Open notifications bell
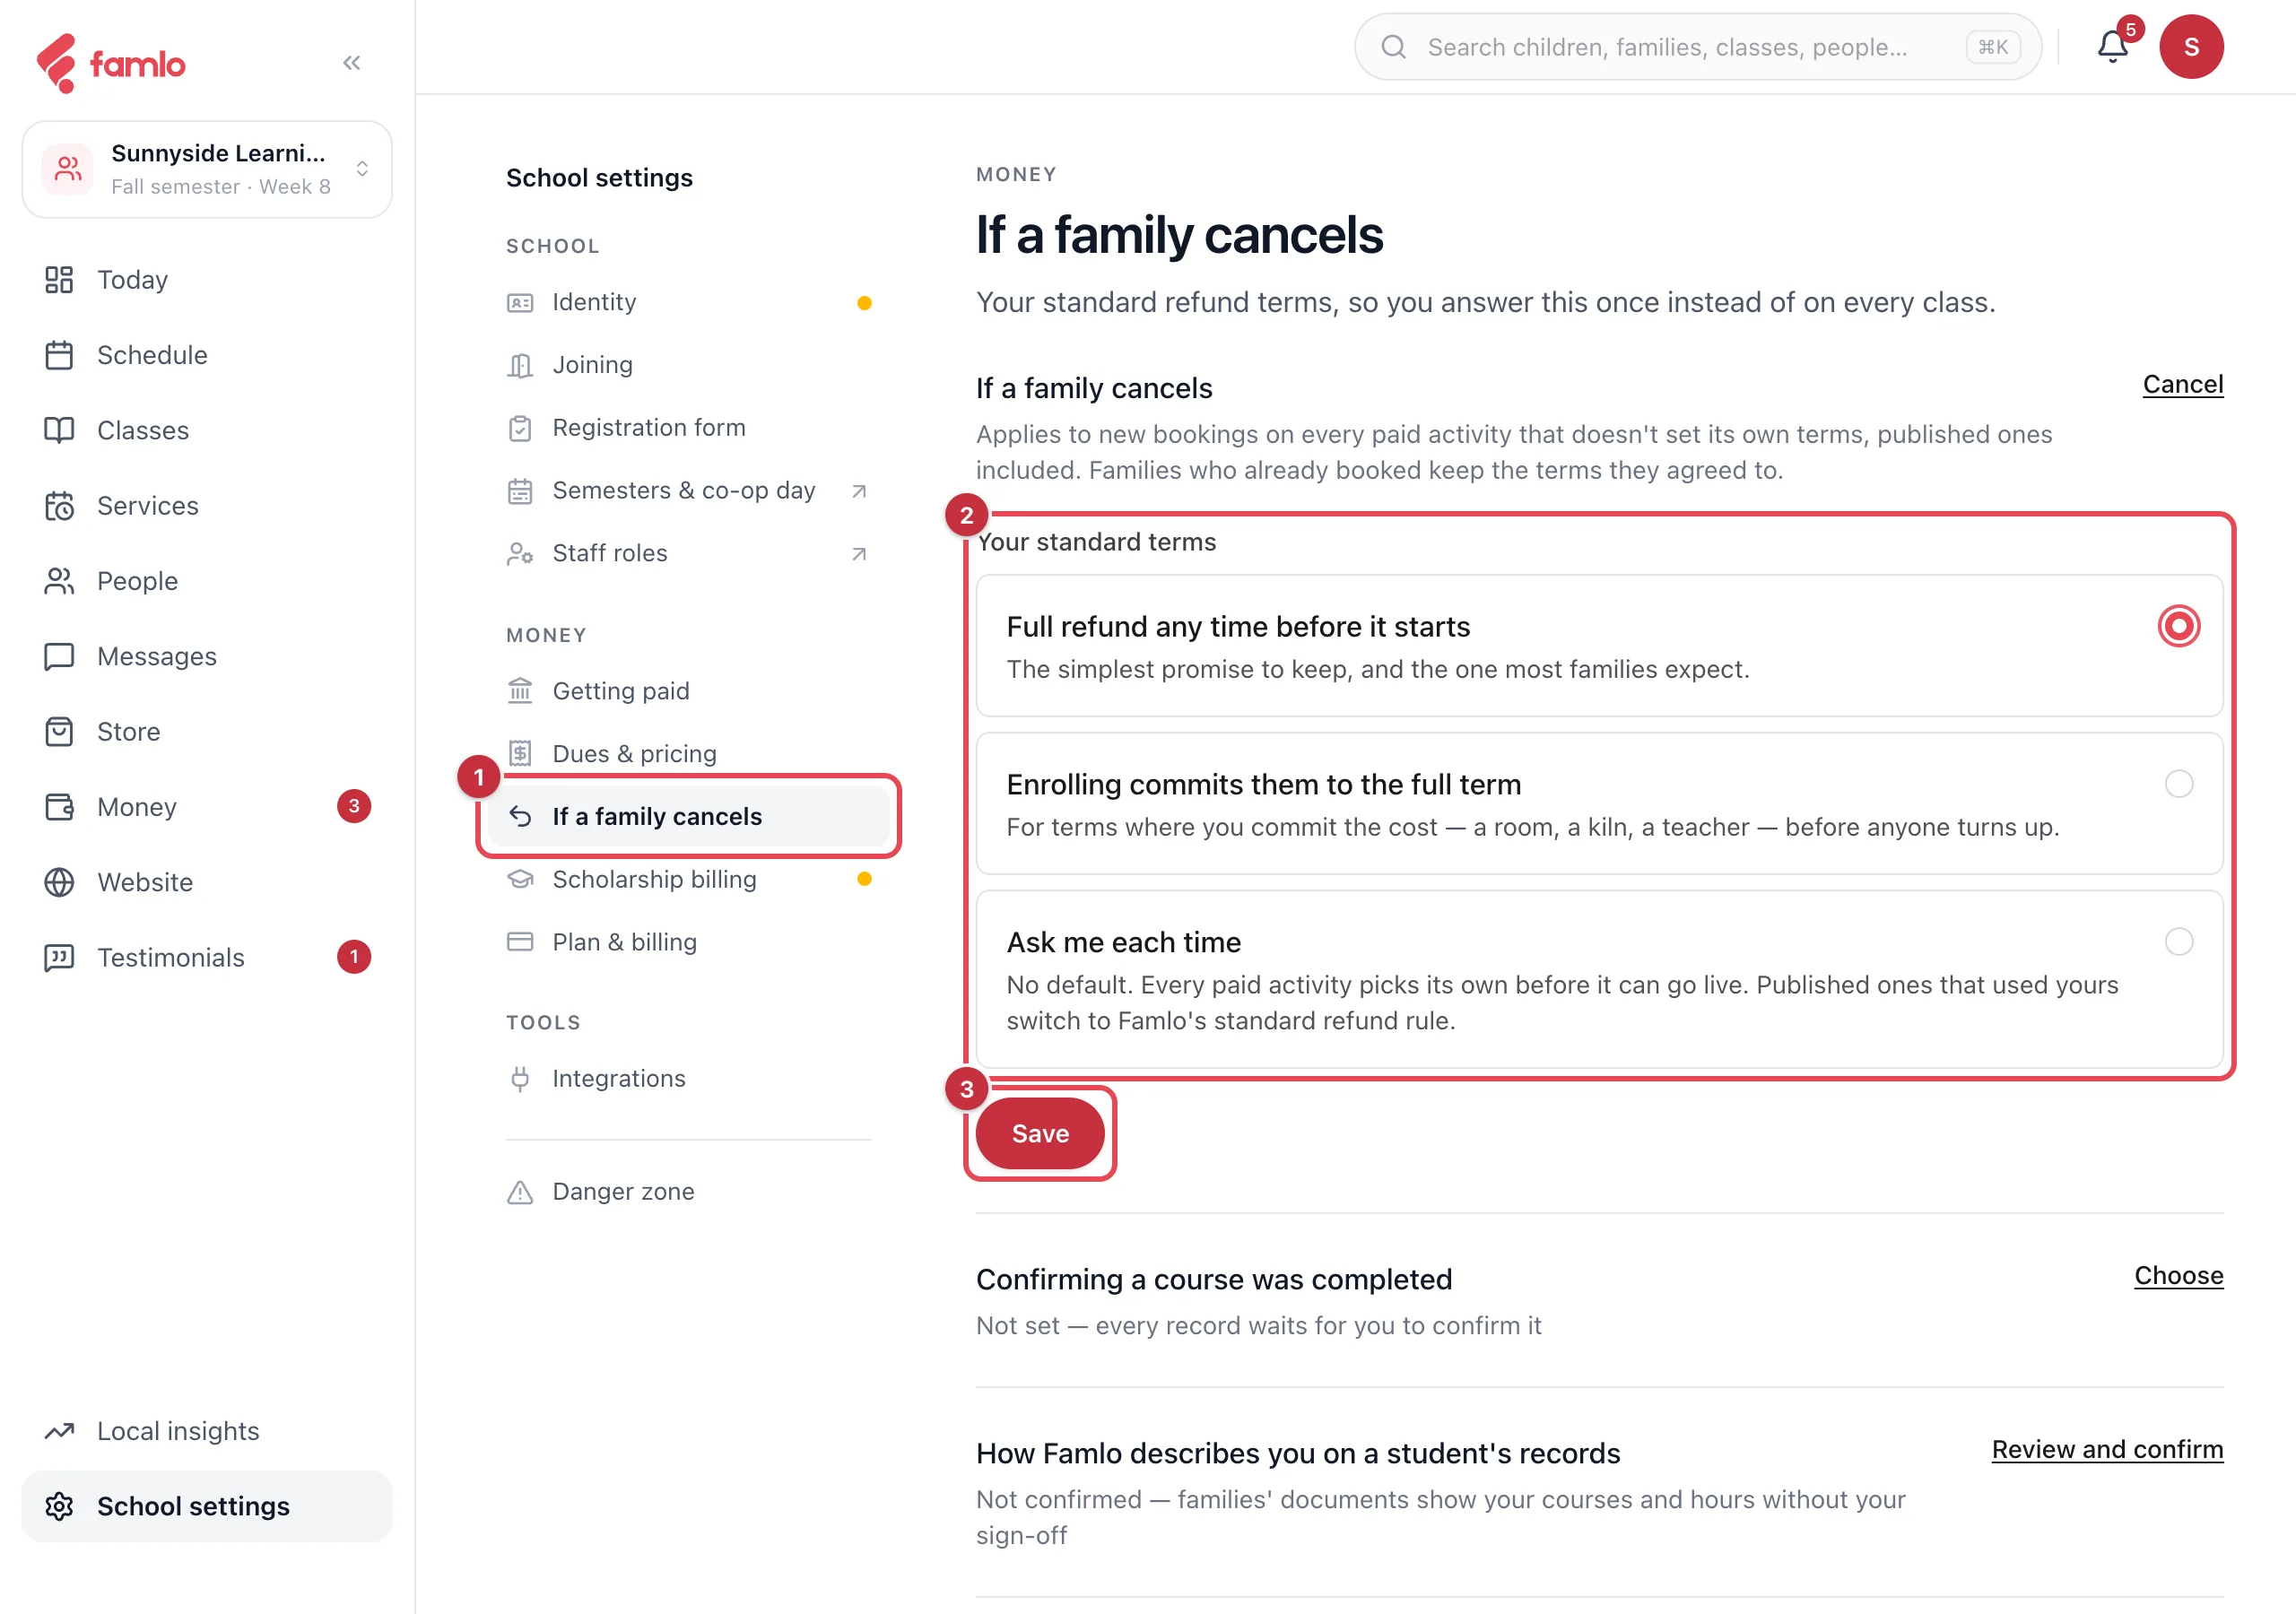 point(2112,46)
